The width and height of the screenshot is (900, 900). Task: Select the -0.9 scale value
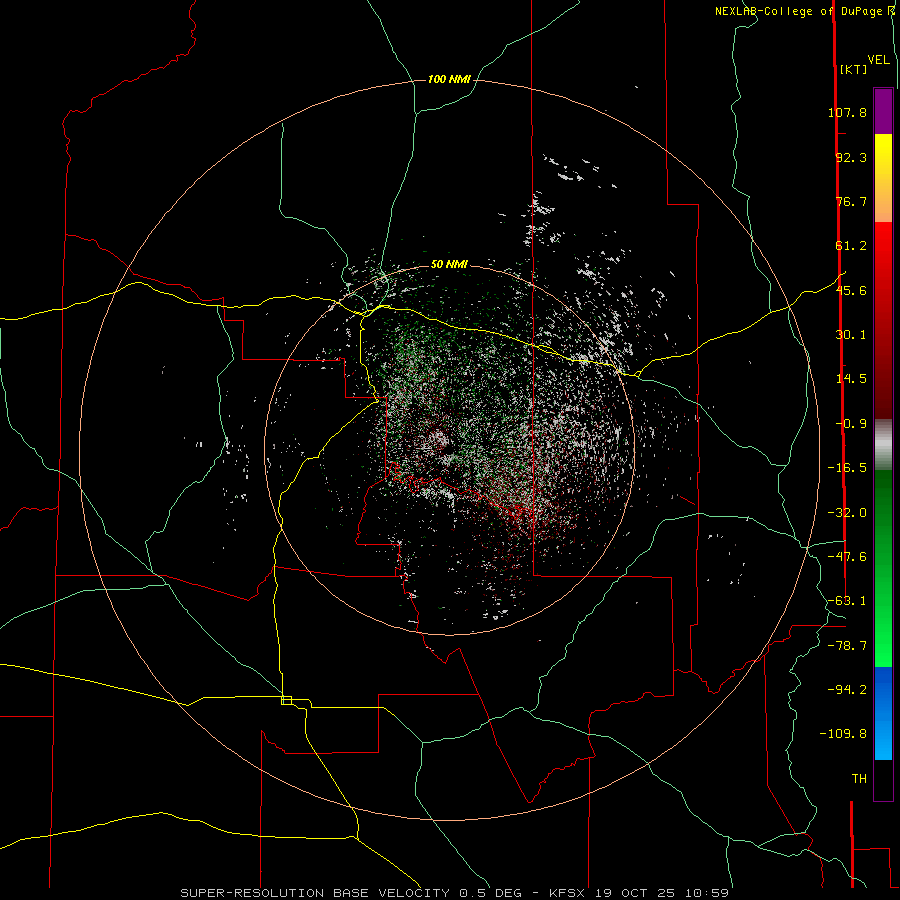[x=851, y=424]
